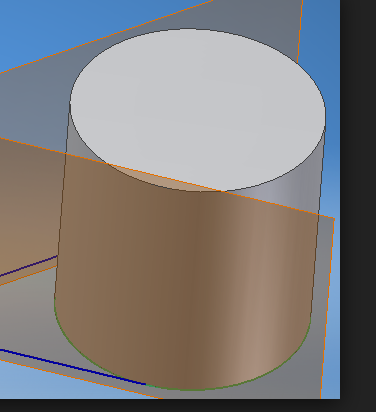Select the gray translucent plane at lower left
Screen dimensions: 376x412
pos(27,317)
